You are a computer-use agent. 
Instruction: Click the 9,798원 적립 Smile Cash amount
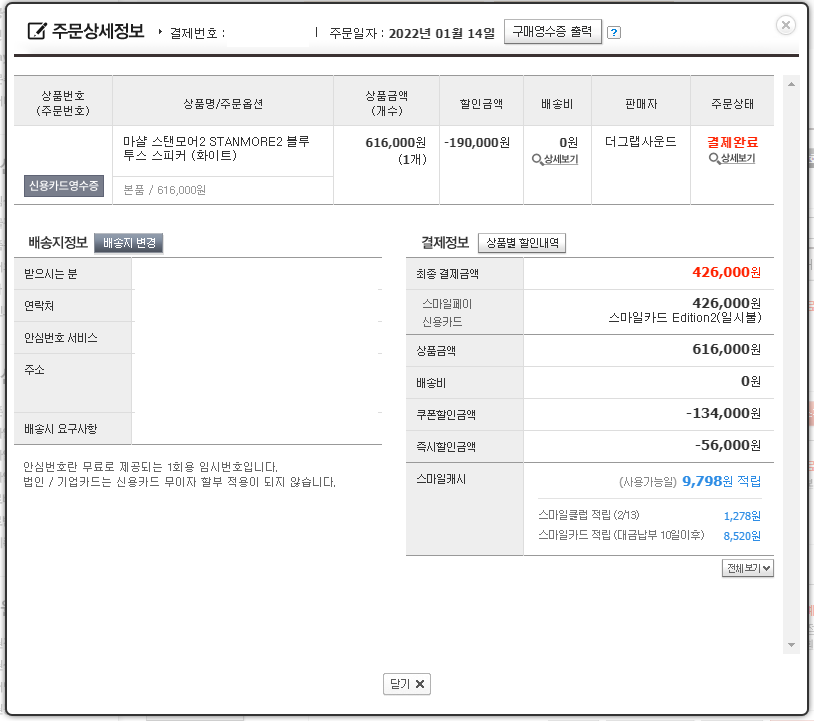tap(721, 481)
